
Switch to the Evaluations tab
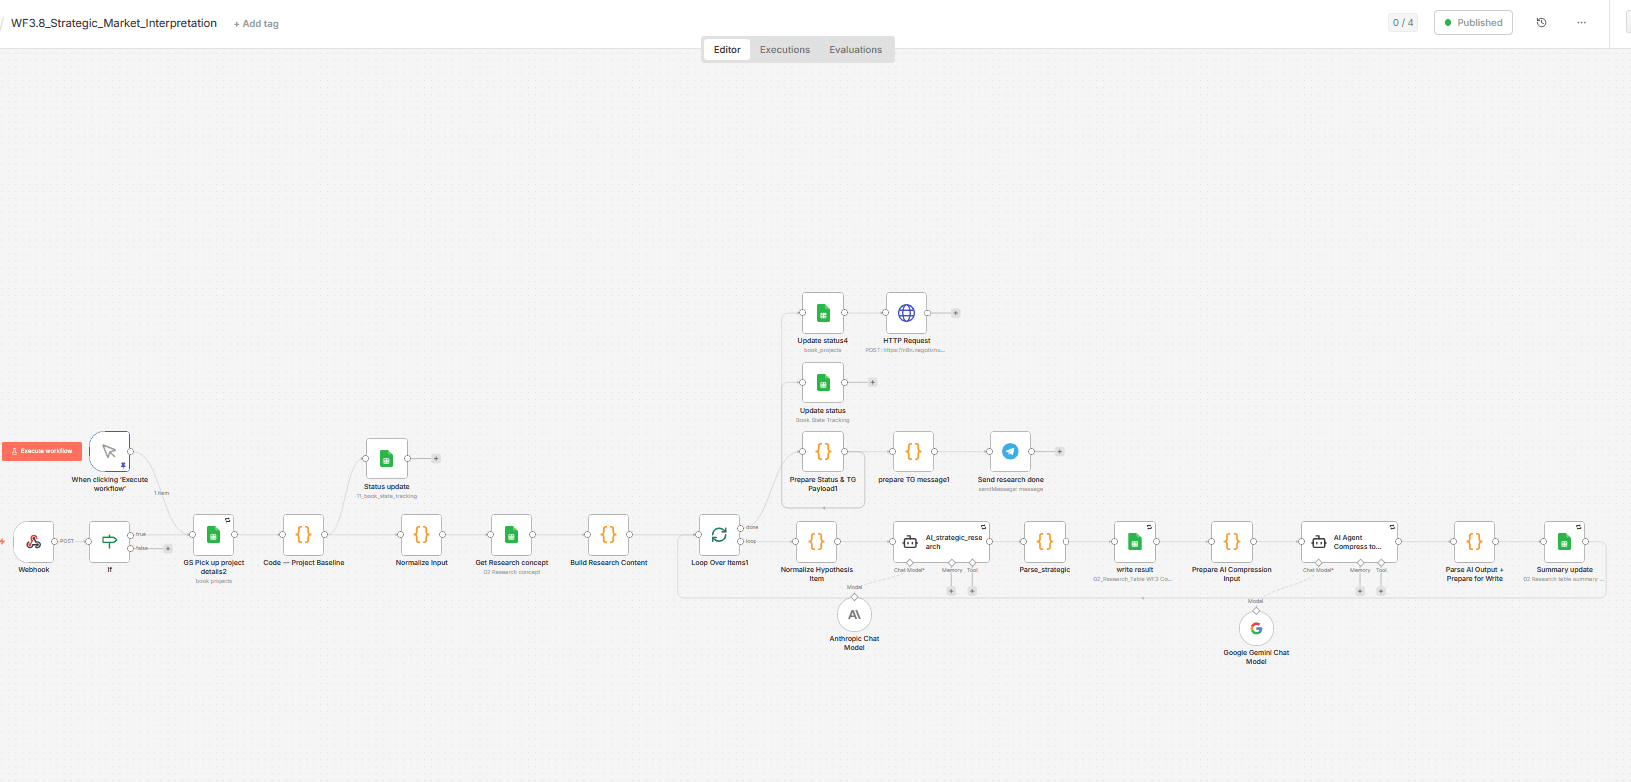pyautogui.click(x=855, y=50)
